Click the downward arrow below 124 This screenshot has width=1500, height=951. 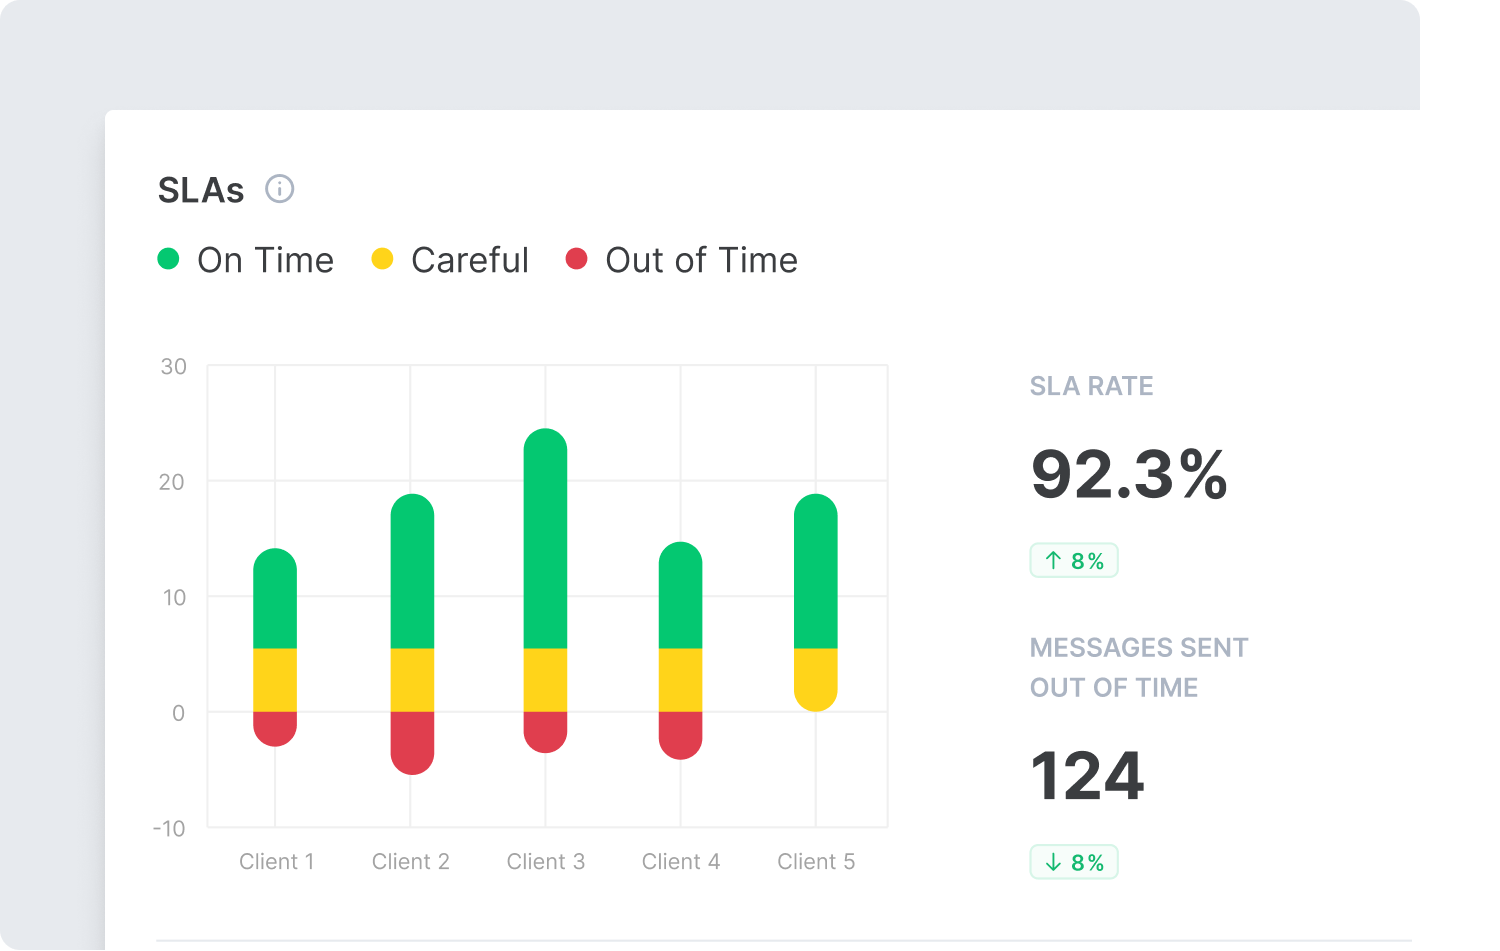coord(1053,861)
